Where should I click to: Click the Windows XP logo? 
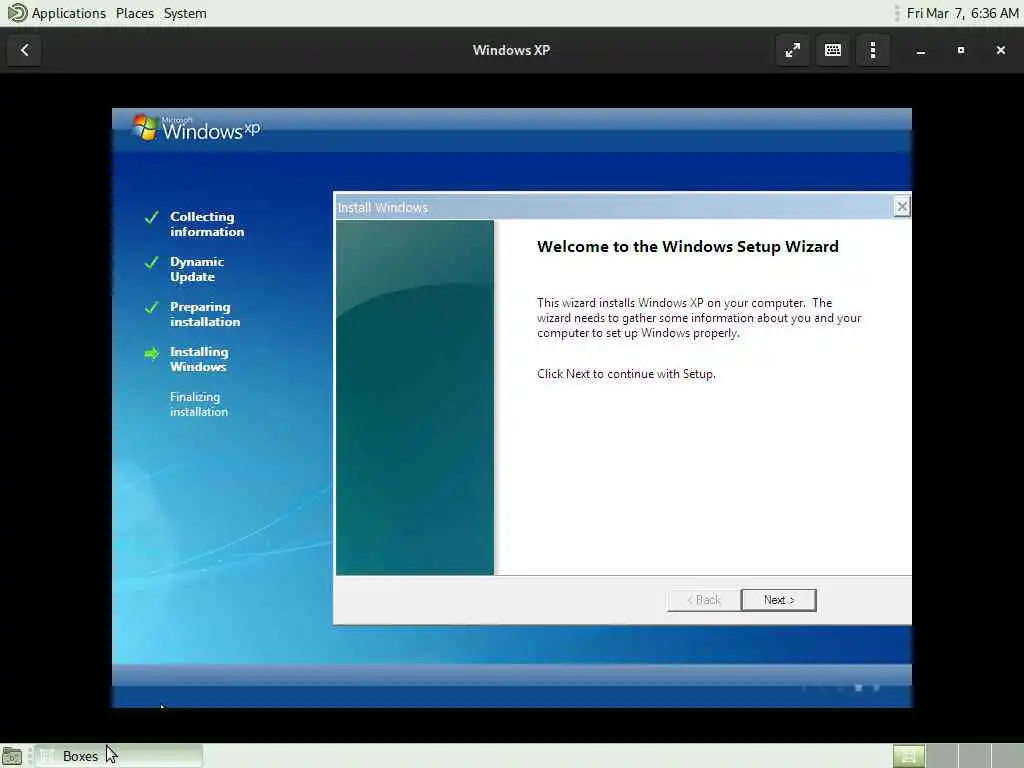point(196,128)
